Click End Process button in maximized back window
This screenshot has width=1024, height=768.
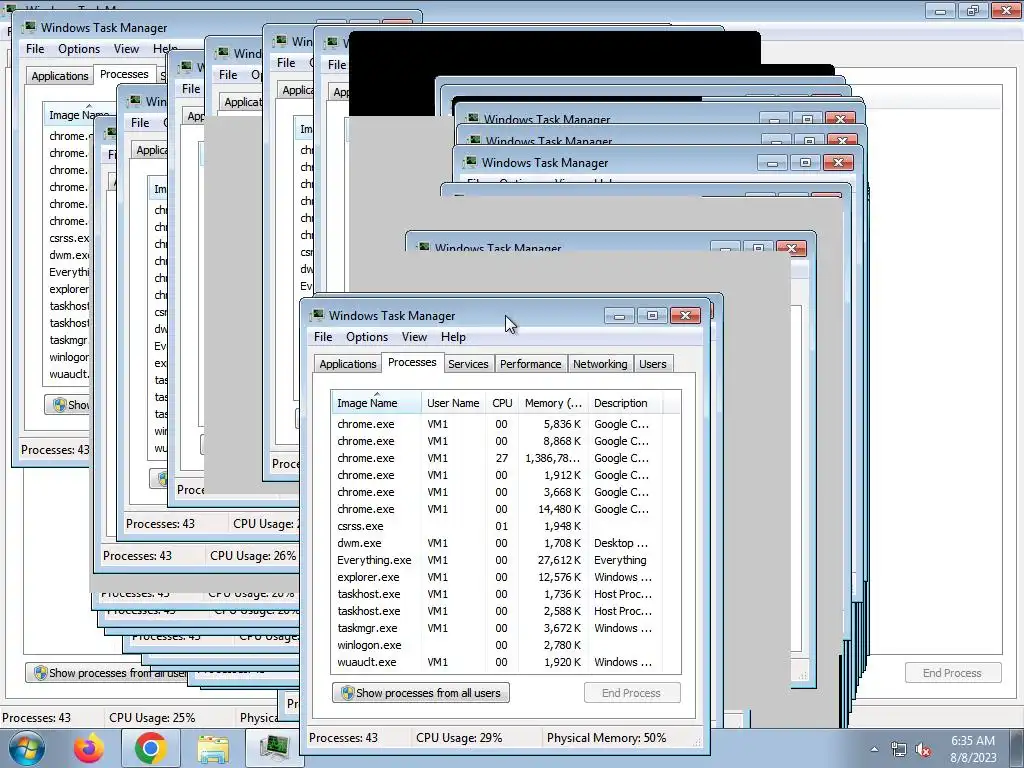953,673
